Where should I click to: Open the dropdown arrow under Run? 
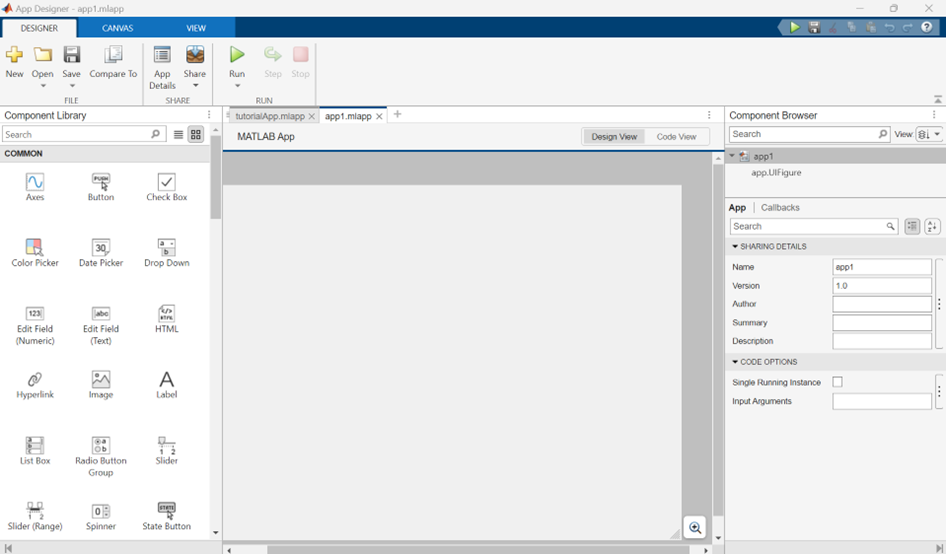tap(237, 86)
